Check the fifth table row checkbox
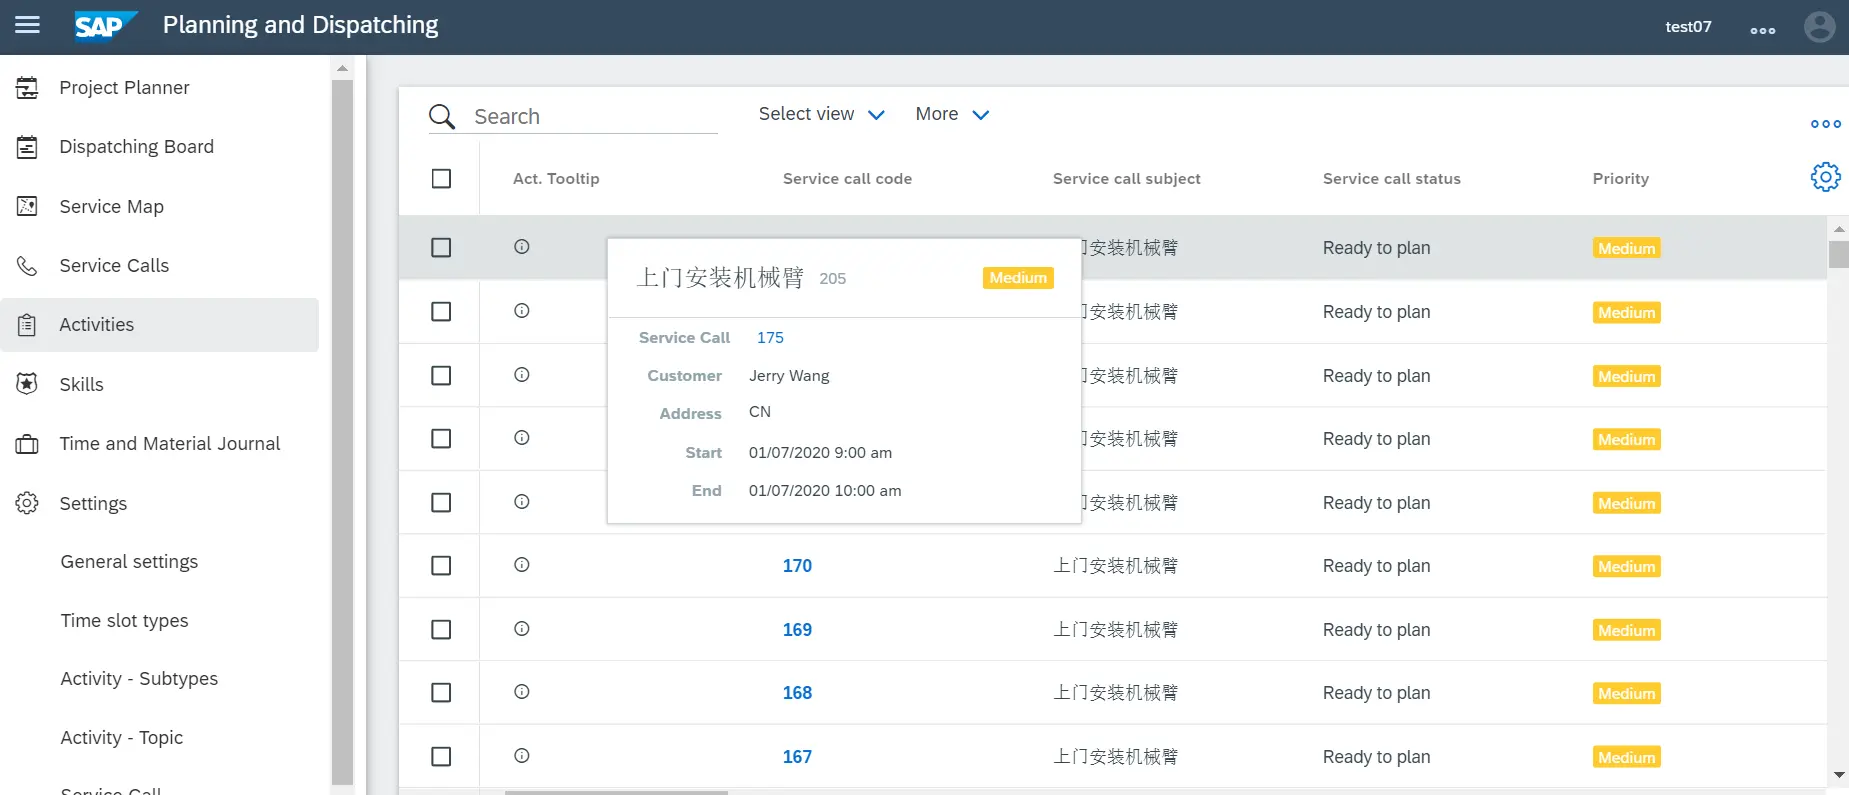 pyautogui.click(x=441, y=503)
